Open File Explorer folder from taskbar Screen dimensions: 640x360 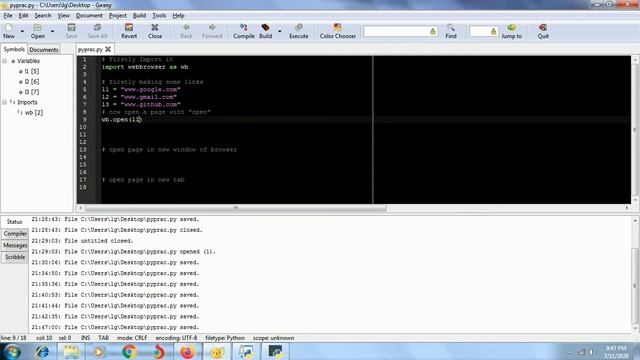pyautogui.click(x=71, y=351)
